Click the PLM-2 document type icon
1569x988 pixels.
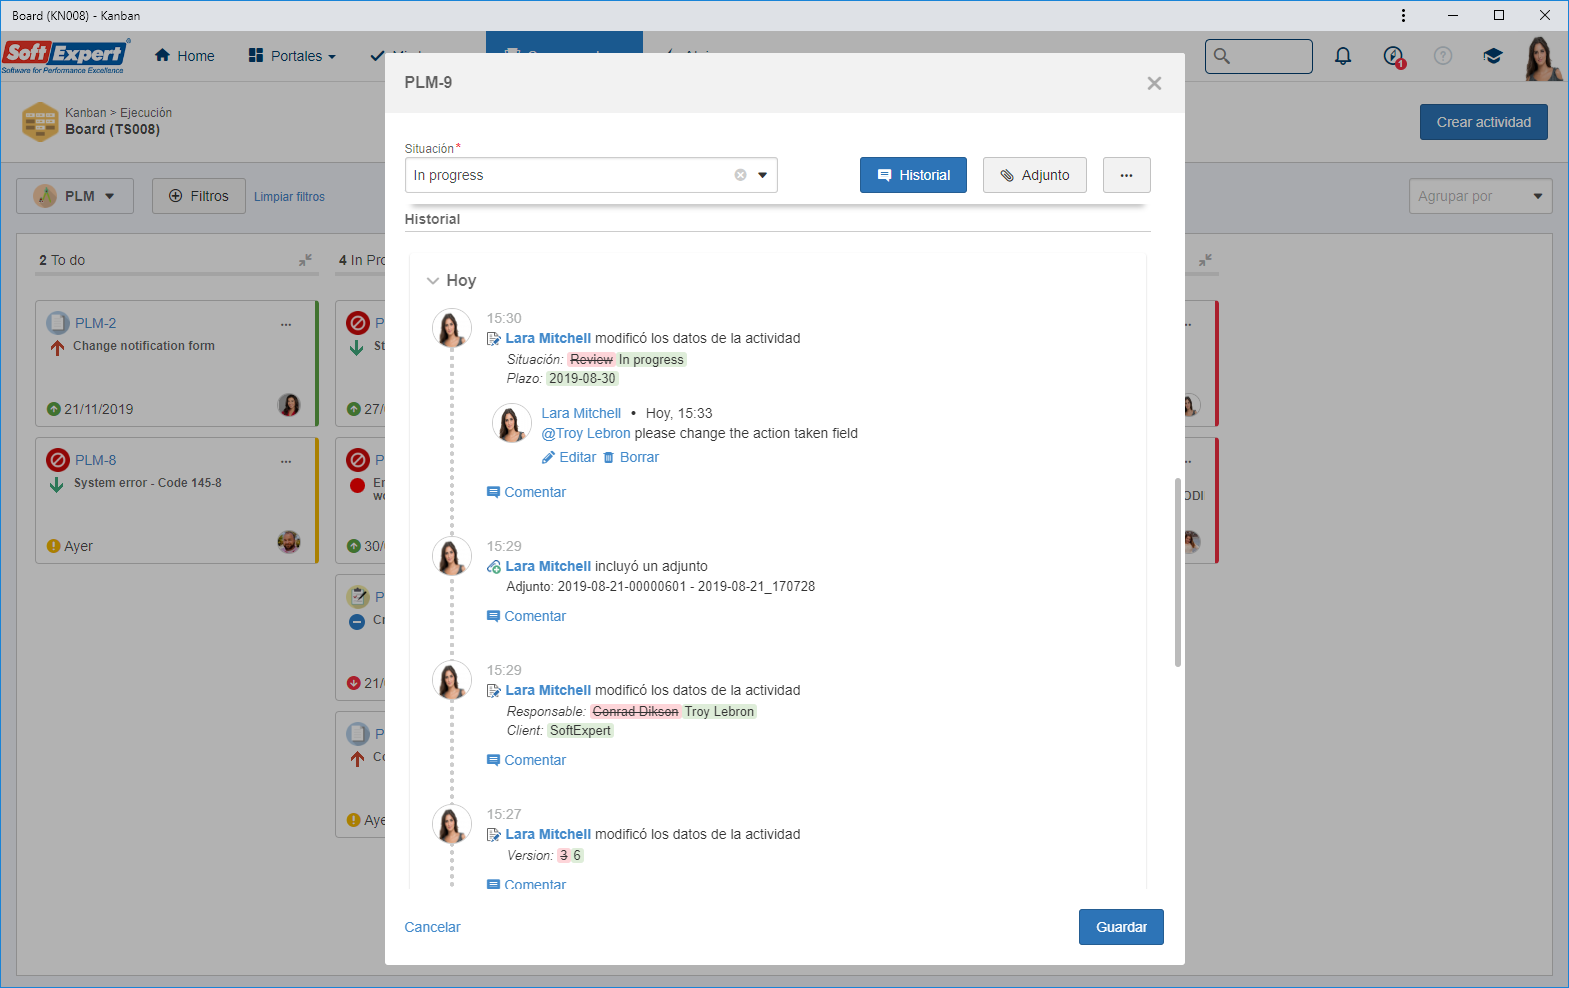[x=58, y=323]
